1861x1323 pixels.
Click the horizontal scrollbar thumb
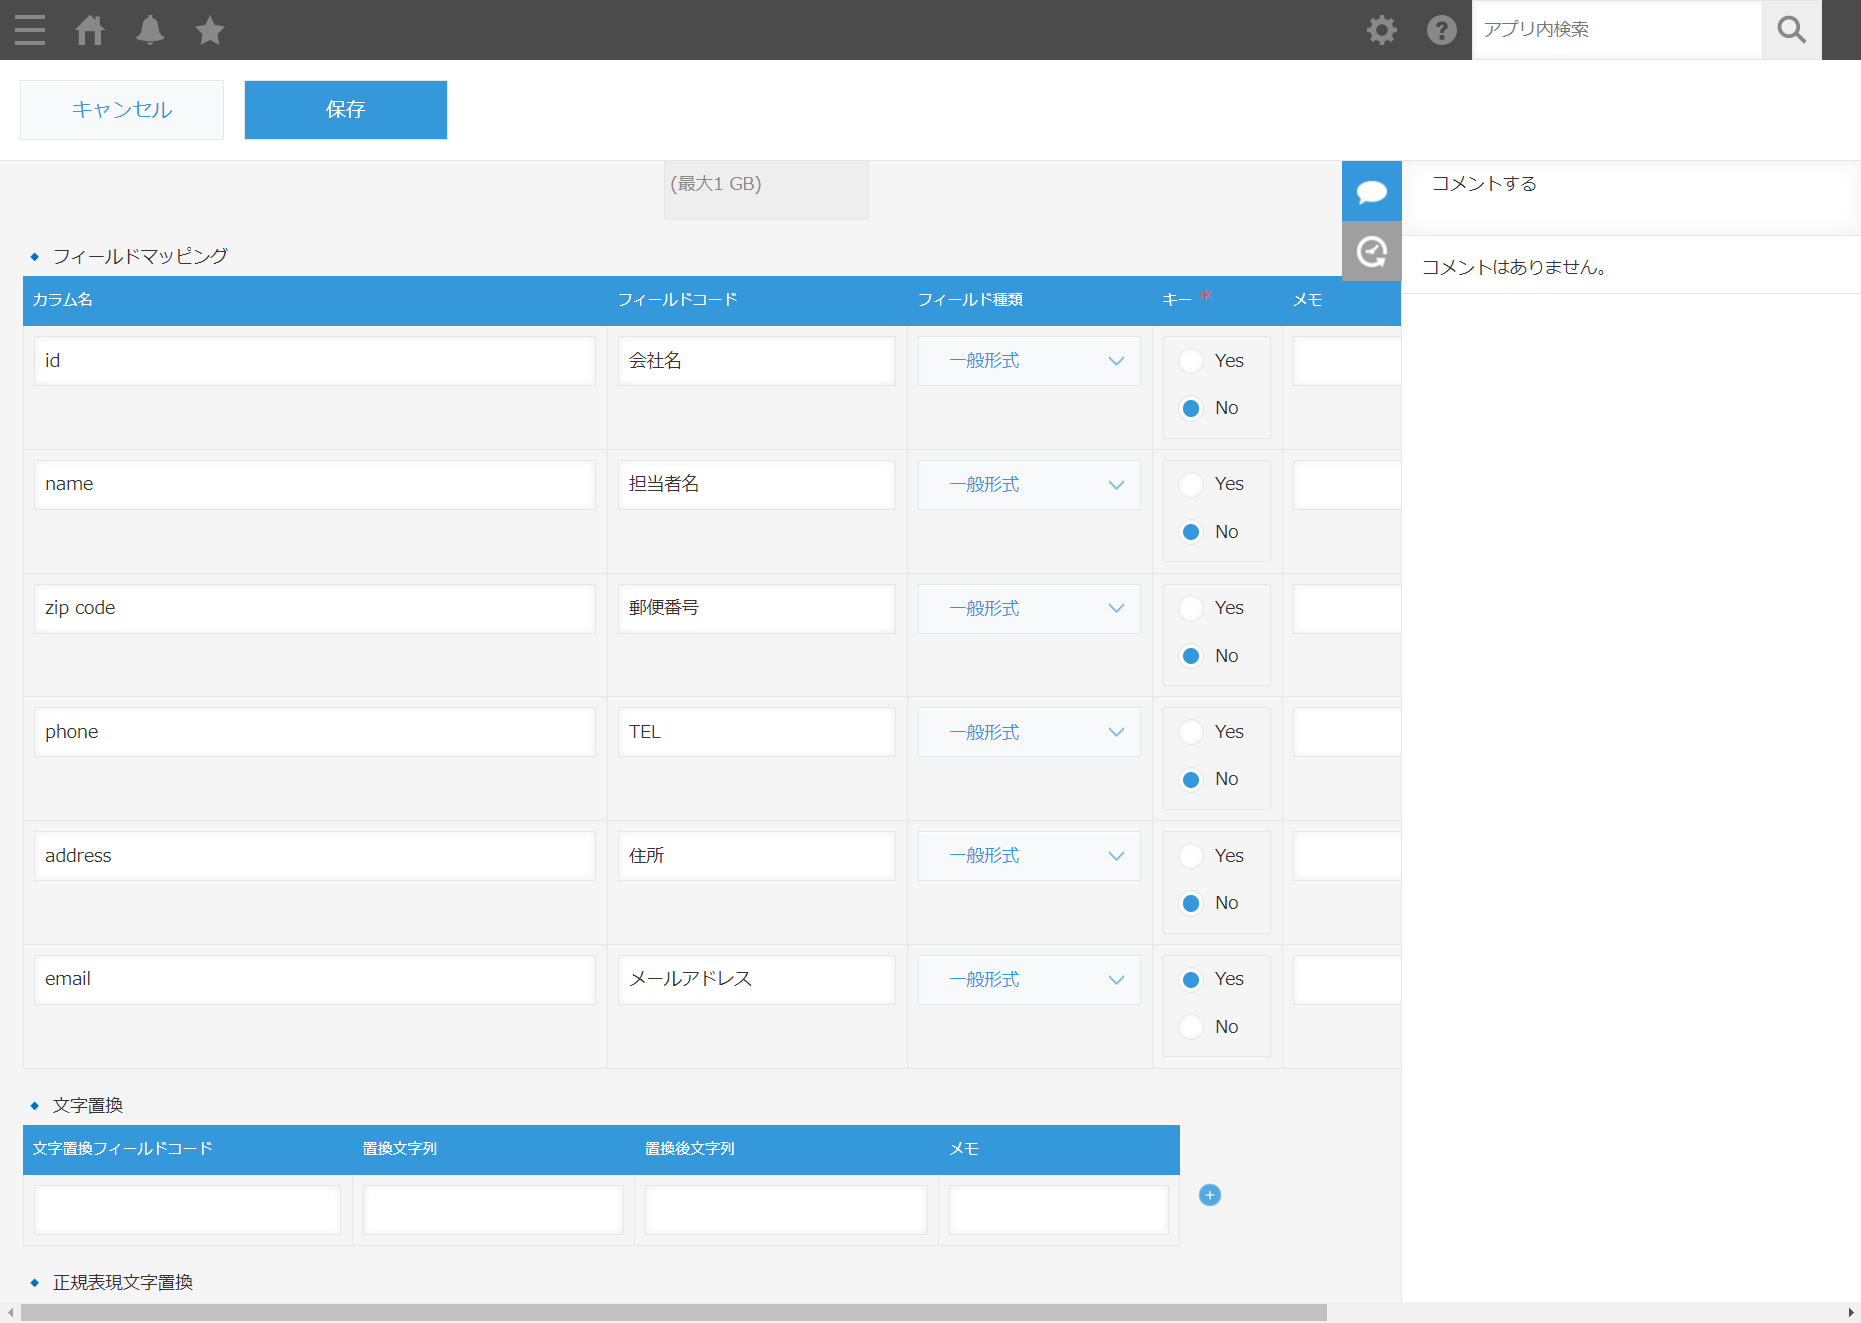click(674, 1313)
